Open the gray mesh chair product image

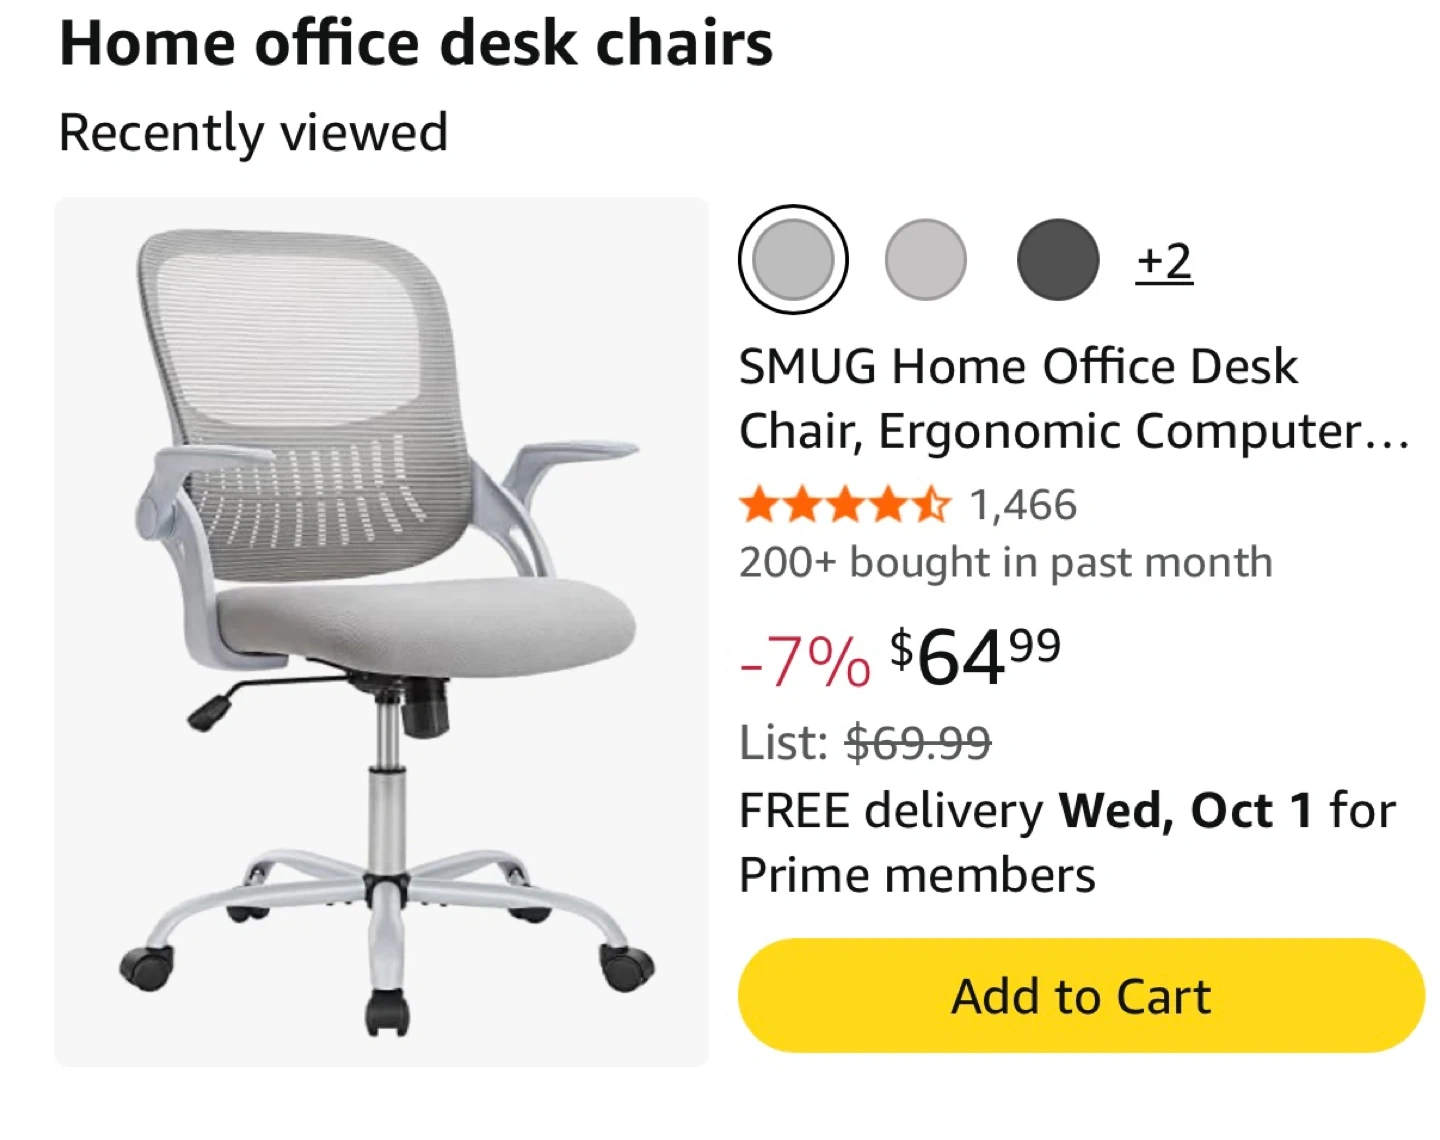point(381,631)
